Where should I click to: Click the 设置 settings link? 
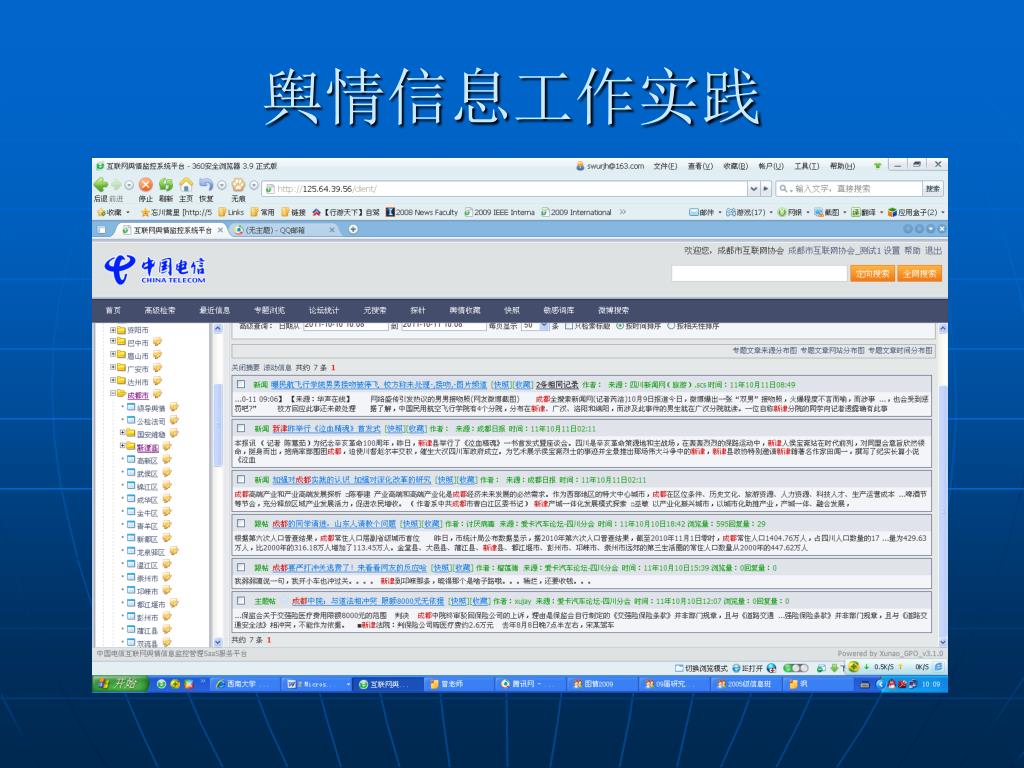892,251
